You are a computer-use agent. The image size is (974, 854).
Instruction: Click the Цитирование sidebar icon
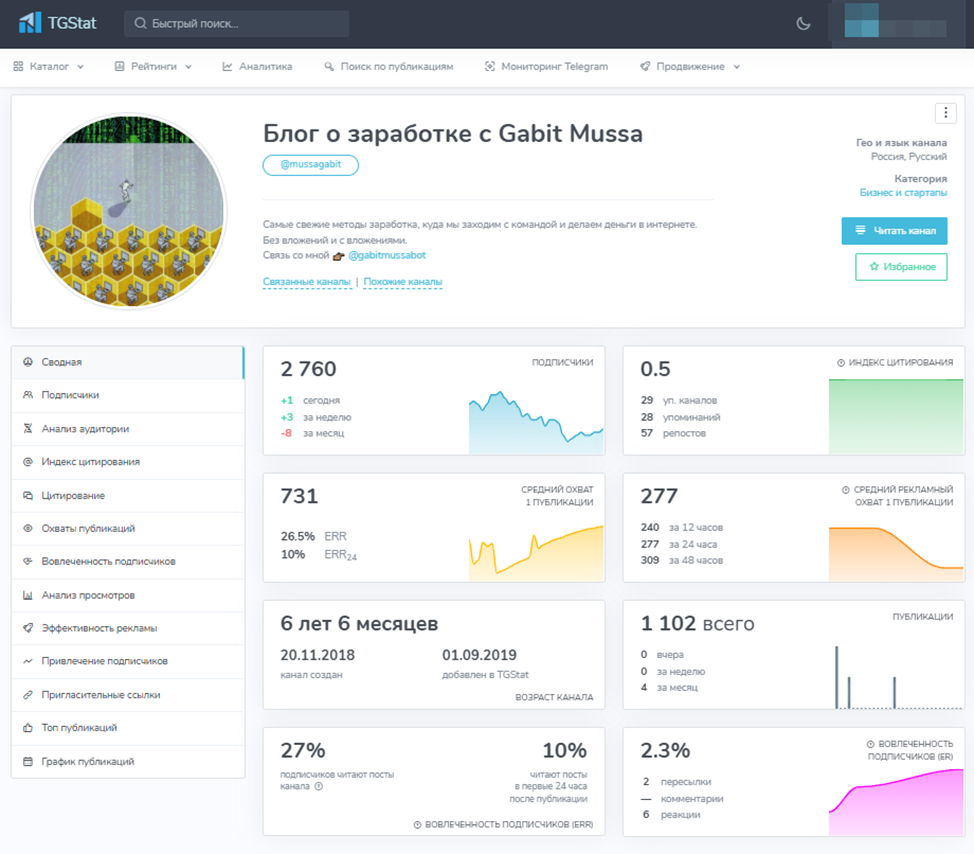tap(27, 495)
